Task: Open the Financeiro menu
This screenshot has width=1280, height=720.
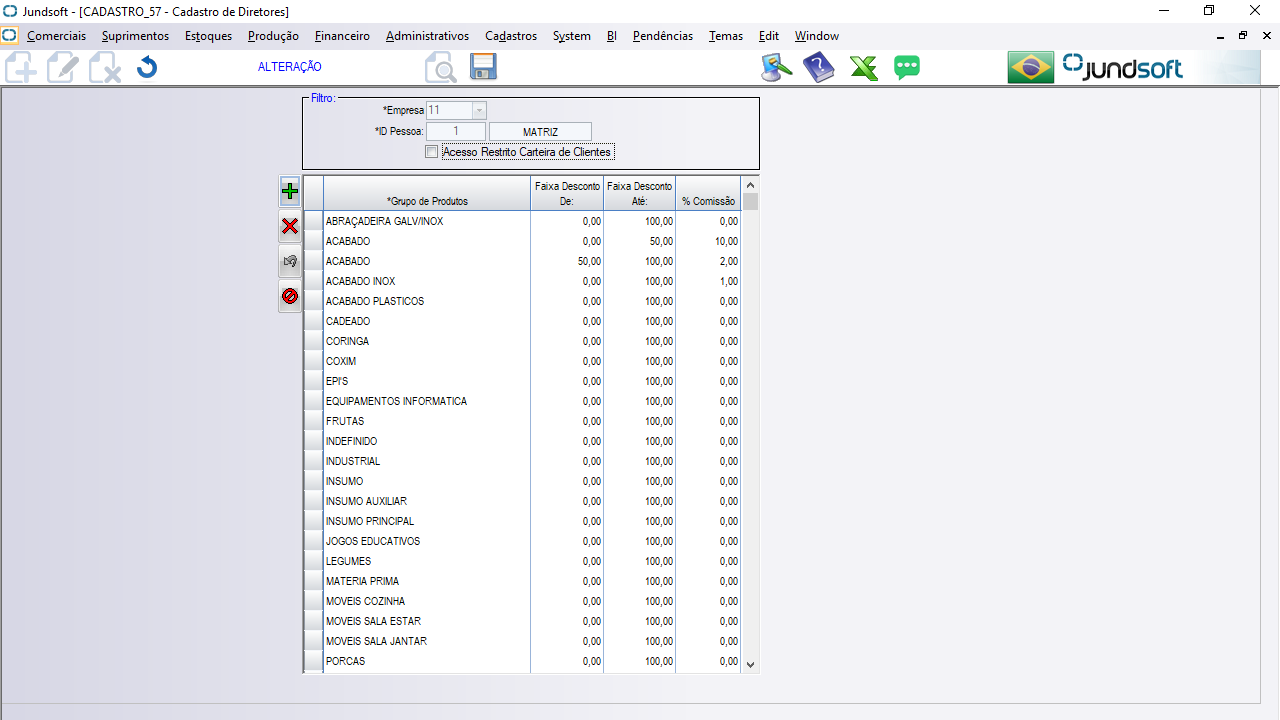Action: [342, 35]
